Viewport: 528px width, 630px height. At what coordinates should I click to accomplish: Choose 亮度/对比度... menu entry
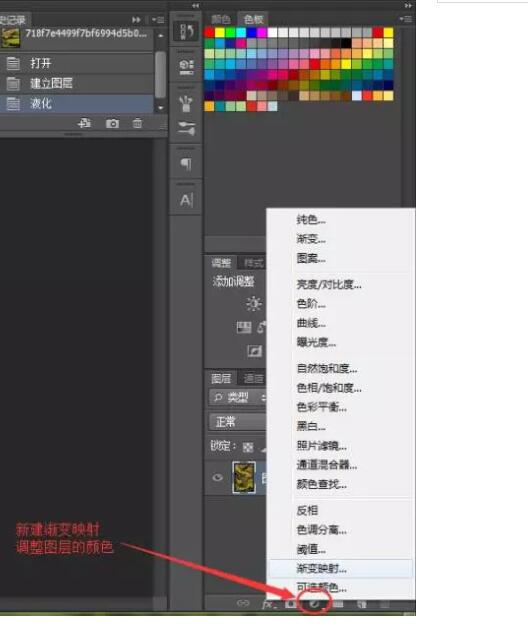(340, 284)
